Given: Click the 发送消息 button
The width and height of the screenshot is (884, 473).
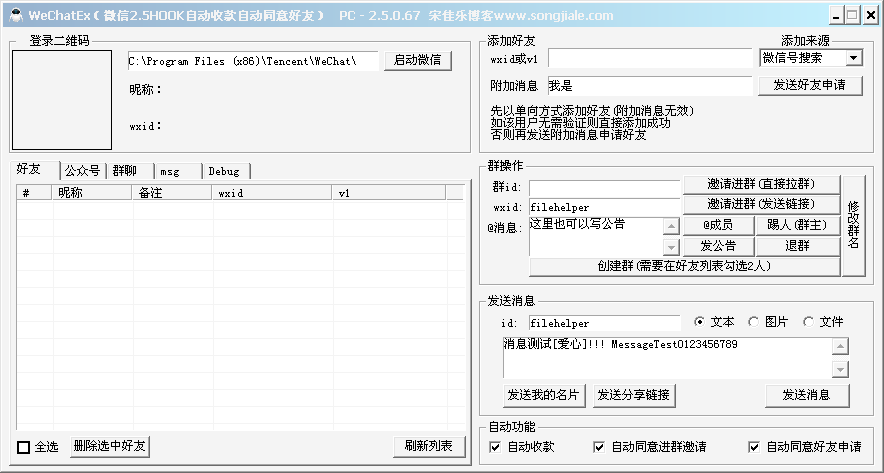Looking at the screenshot, I should 807,395.
